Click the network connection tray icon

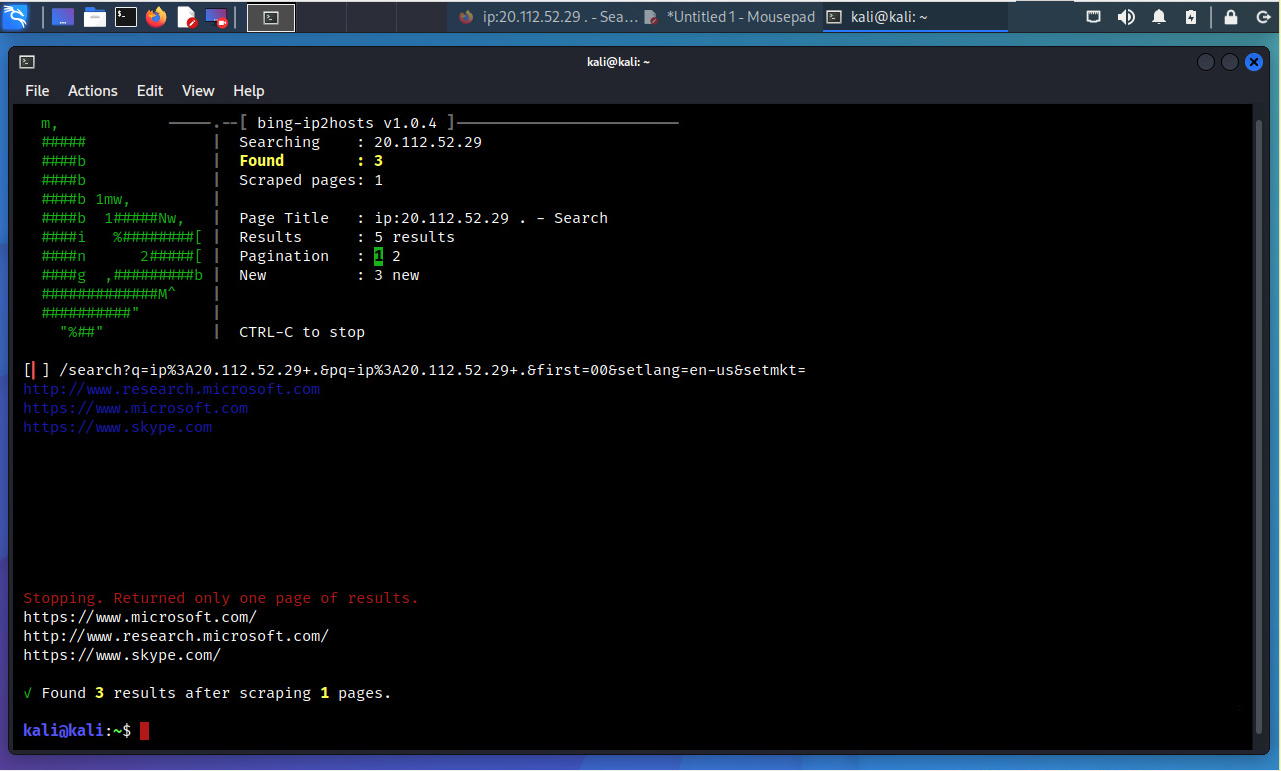click(x=1094, y=17)
